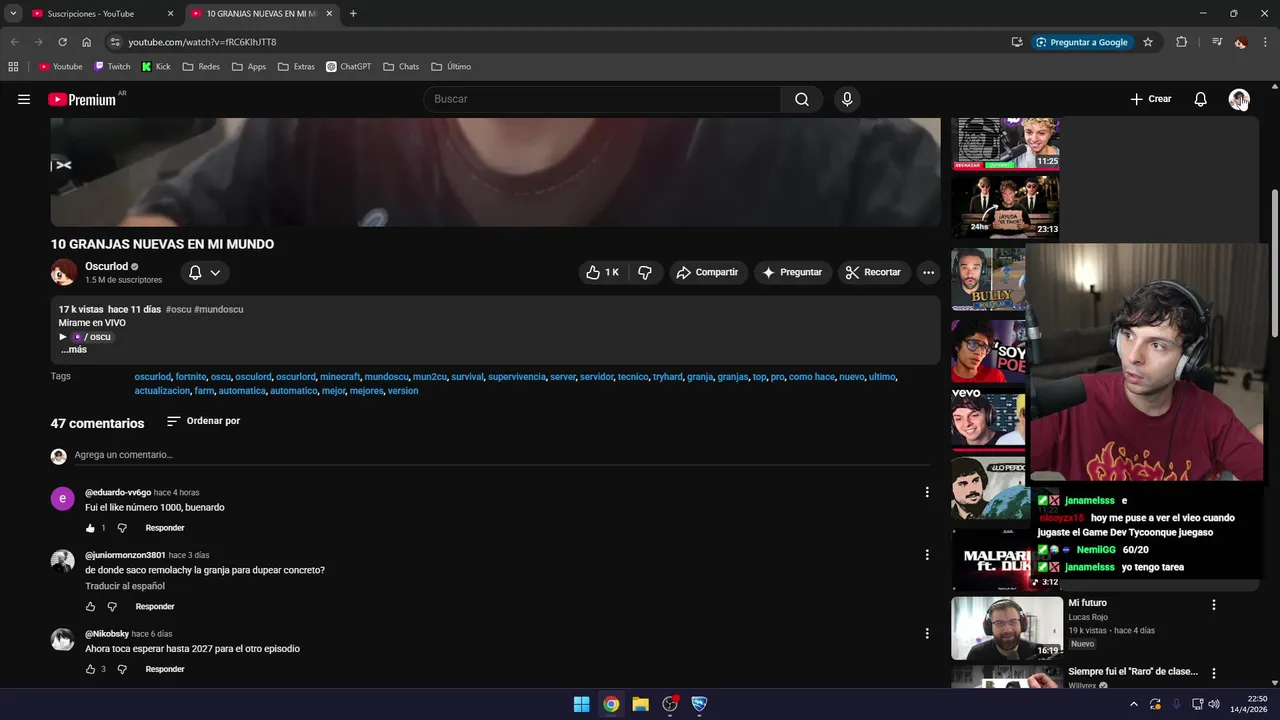Open the Redes bookmarks folder
1280x720 pixels.
click(201, 67)
